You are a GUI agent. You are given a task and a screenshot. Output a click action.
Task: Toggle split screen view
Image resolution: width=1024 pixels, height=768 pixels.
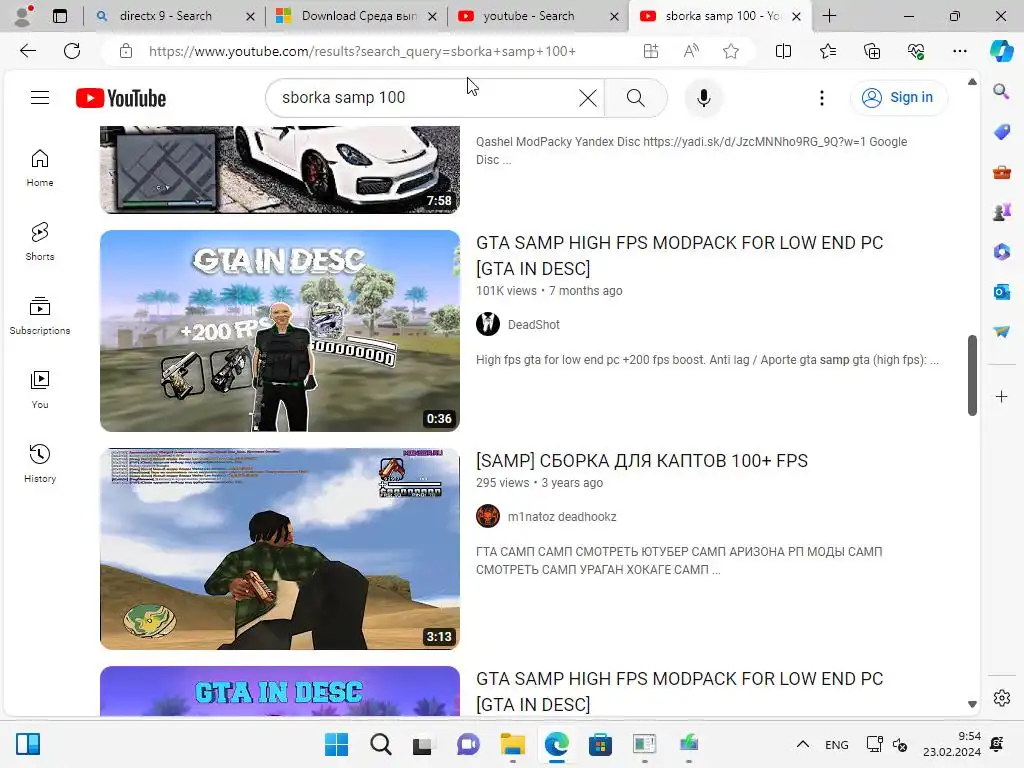783,51
